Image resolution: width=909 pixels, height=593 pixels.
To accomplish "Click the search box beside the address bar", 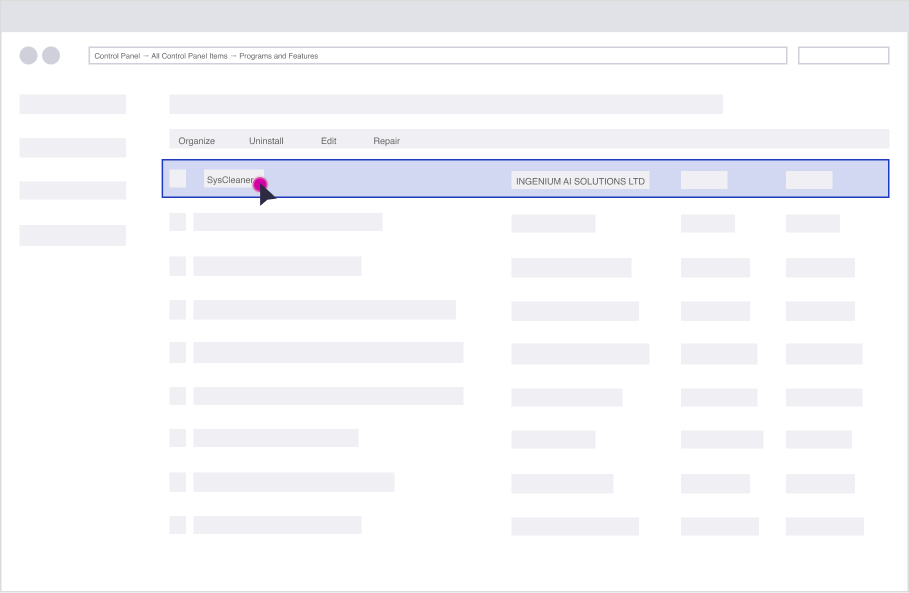I will [x=843, y=56].
